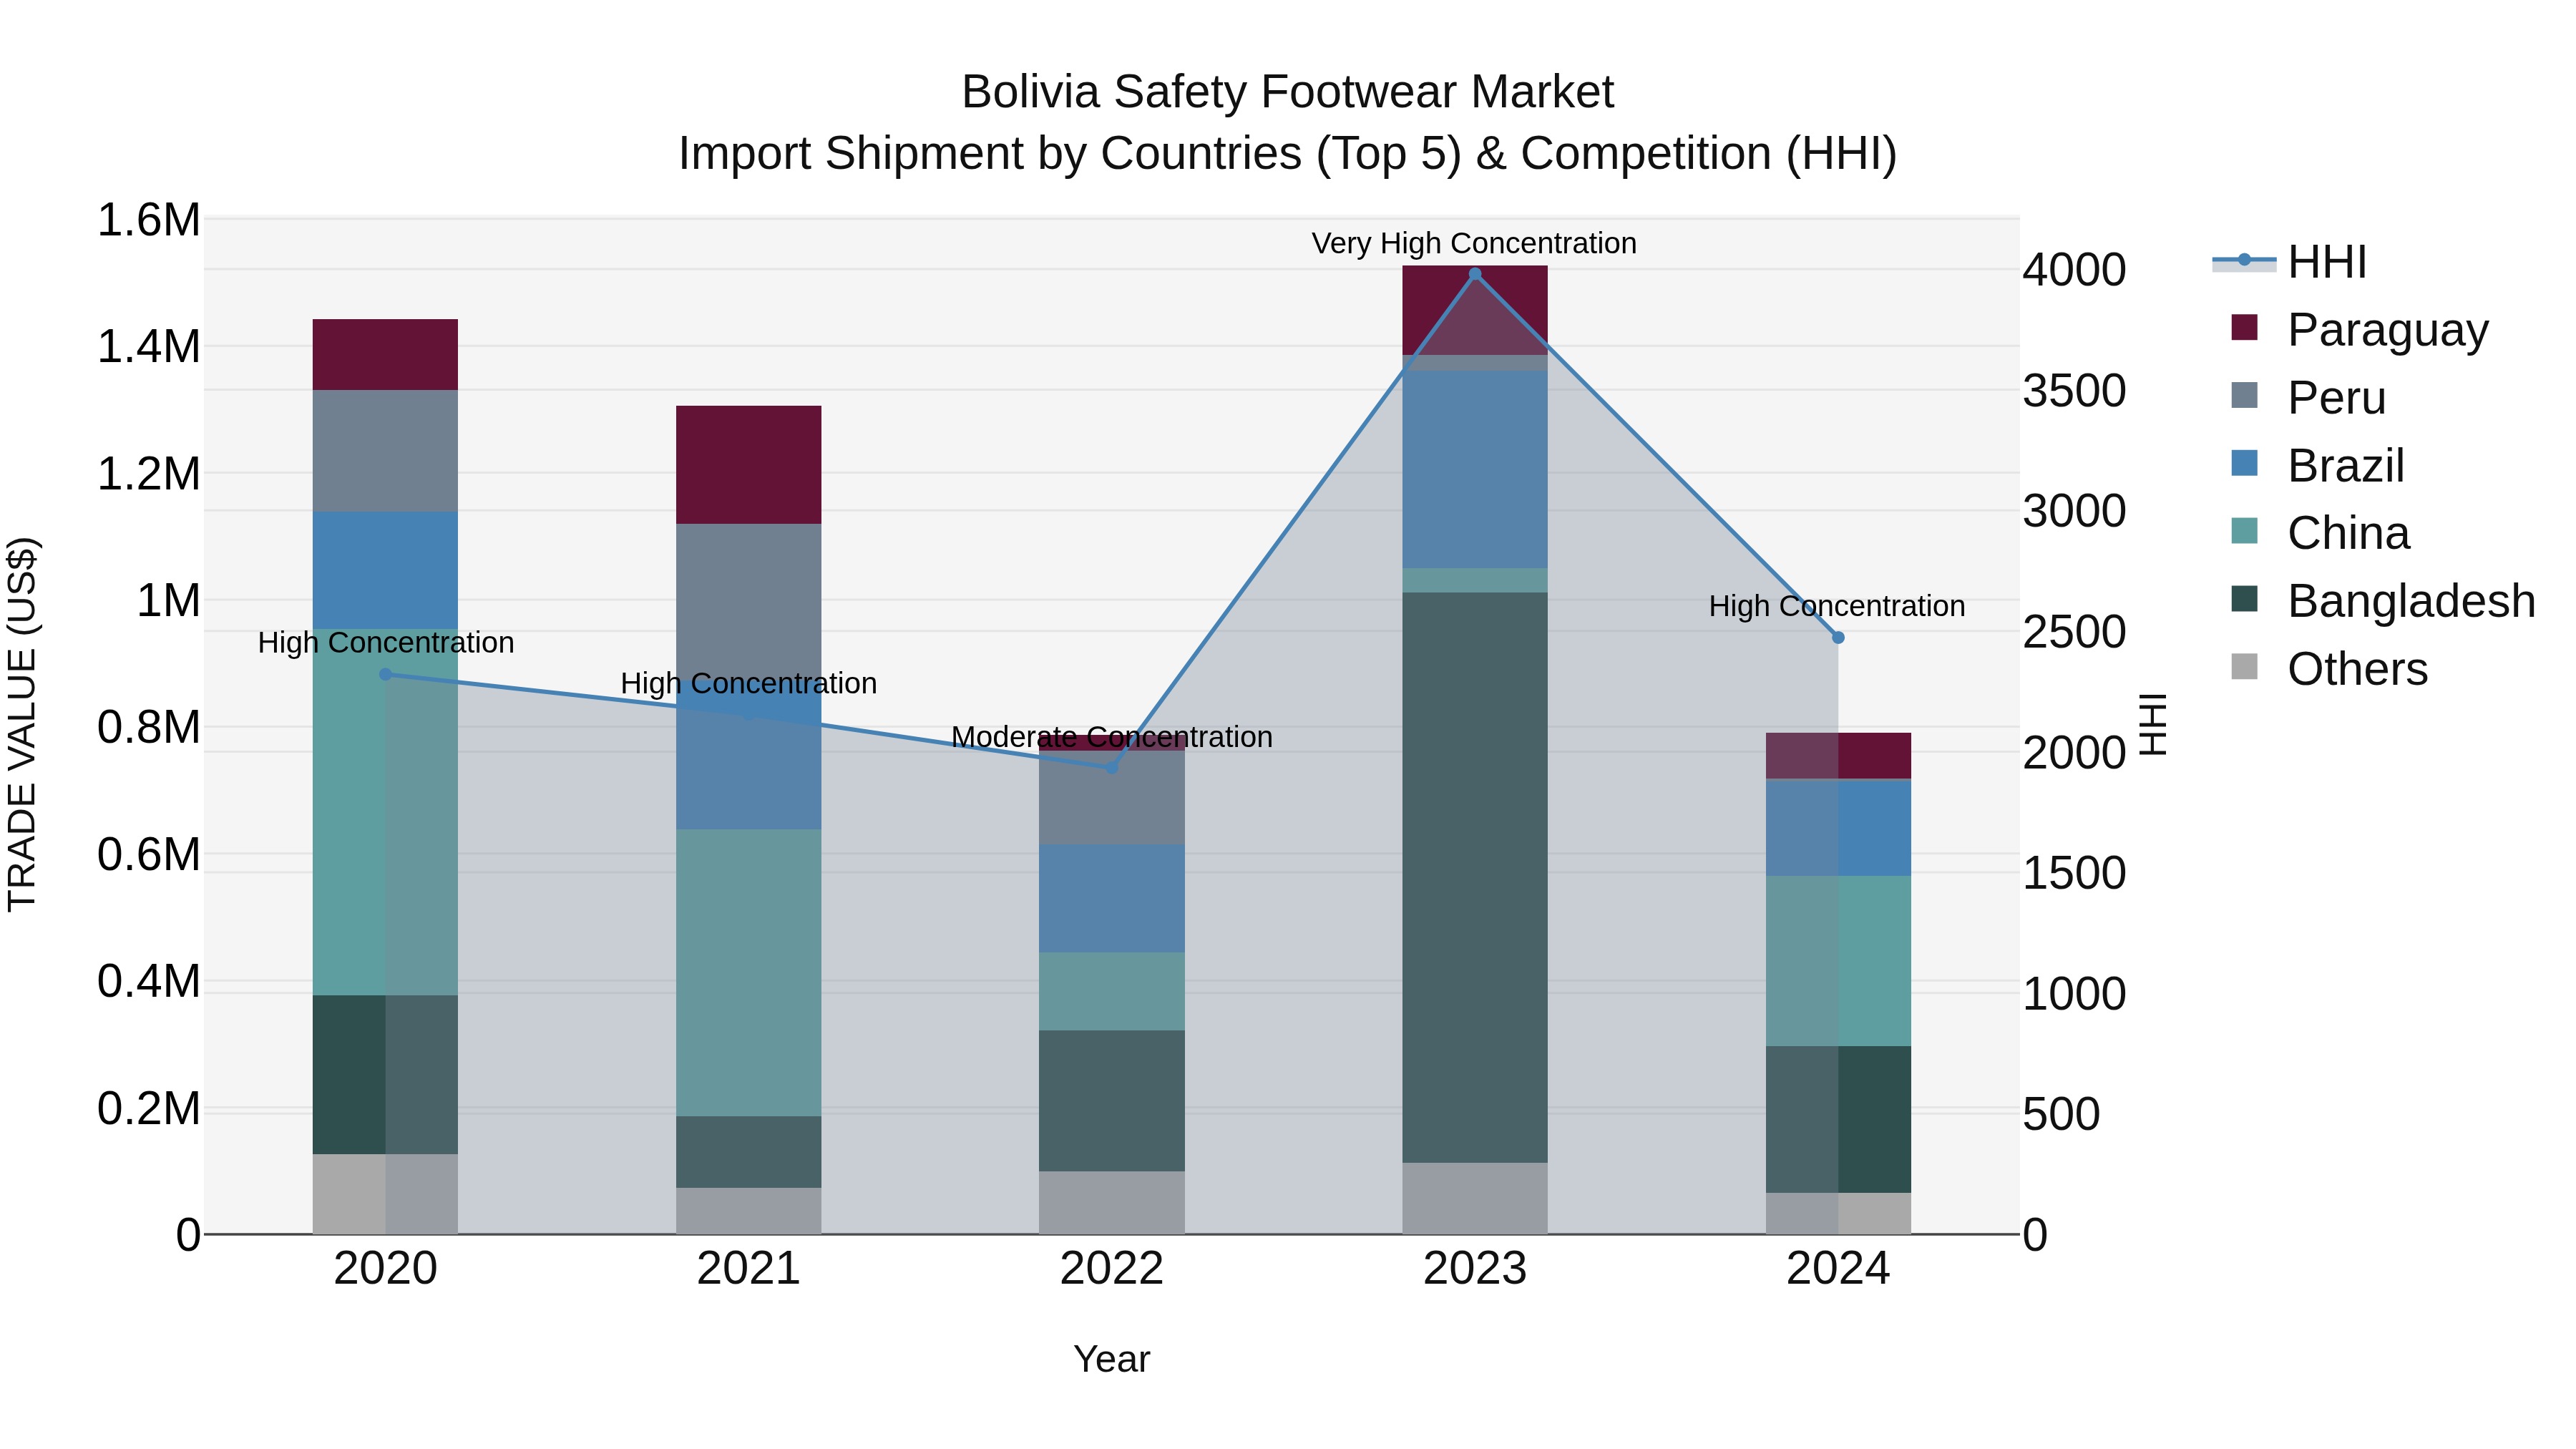The width and height of the screenshot is (2576, 1449).
Task: Toggle the China legend entry
Action: [x=2320, y=533]
